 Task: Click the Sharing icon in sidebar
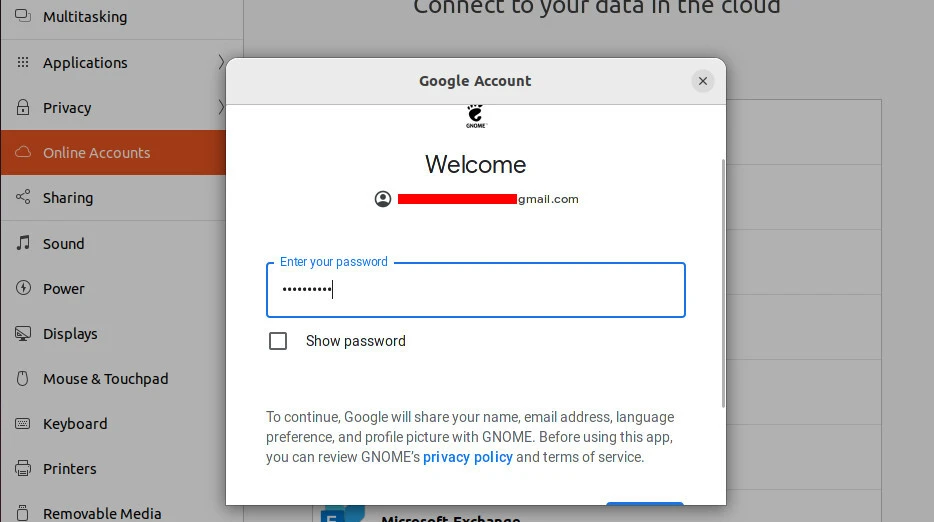point(22,198)
